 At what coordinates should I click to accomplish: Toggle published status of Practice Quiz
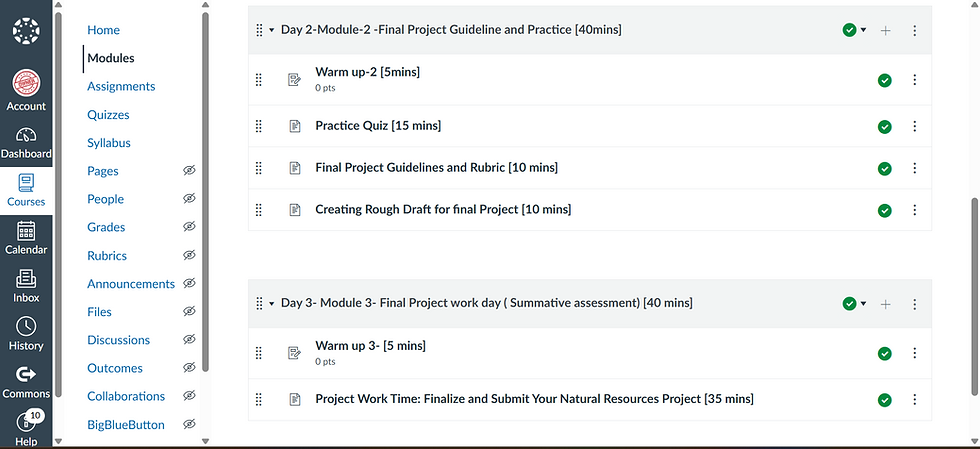tap(884, 126)
